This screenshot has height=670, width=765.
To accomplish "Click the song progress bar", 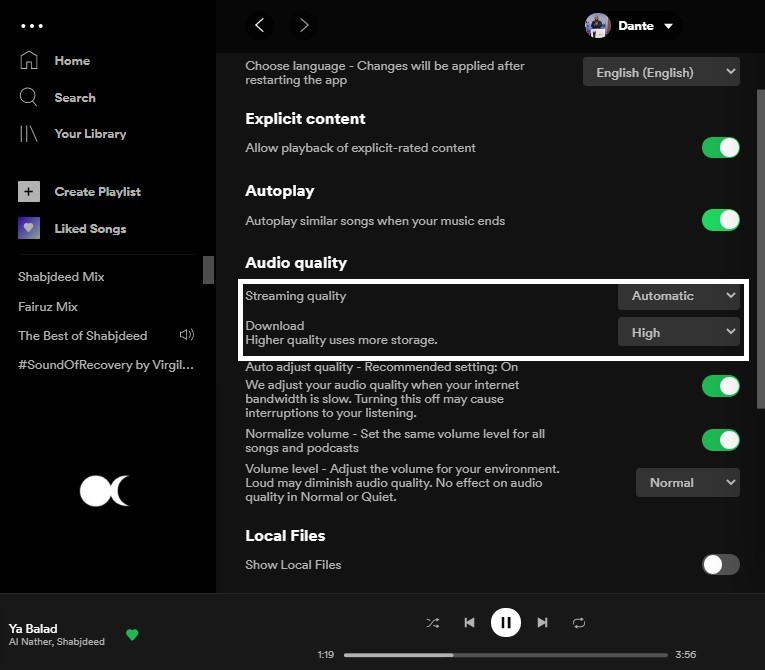I will click(505, 655).
